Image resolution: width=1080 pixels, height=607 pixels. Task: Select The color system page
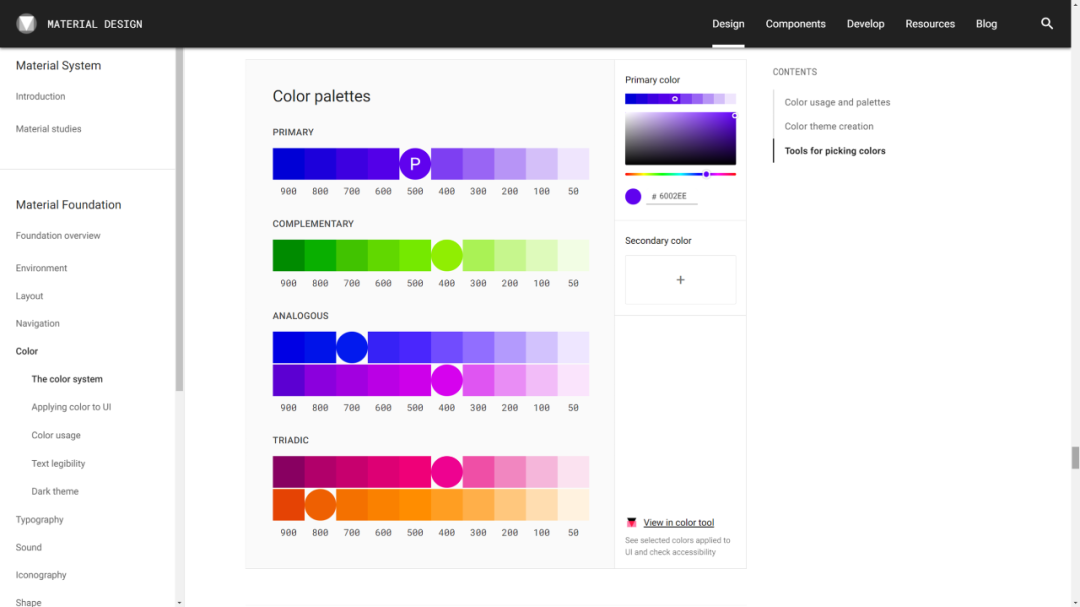(x=67, y=379)
